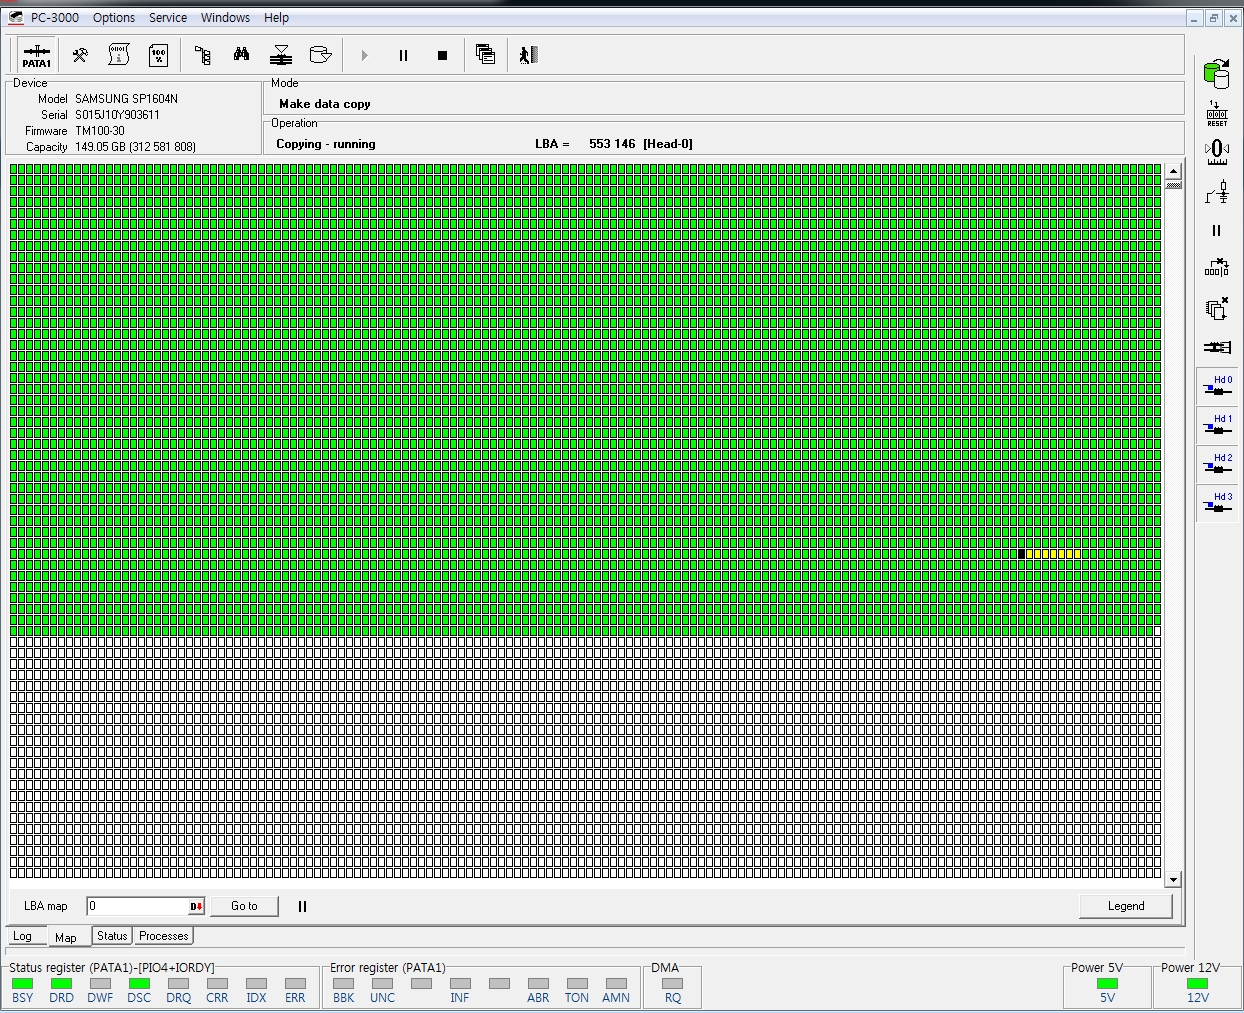
Task: Open the Windows menu
Action: pyautogui.click(x=225, y=18)
